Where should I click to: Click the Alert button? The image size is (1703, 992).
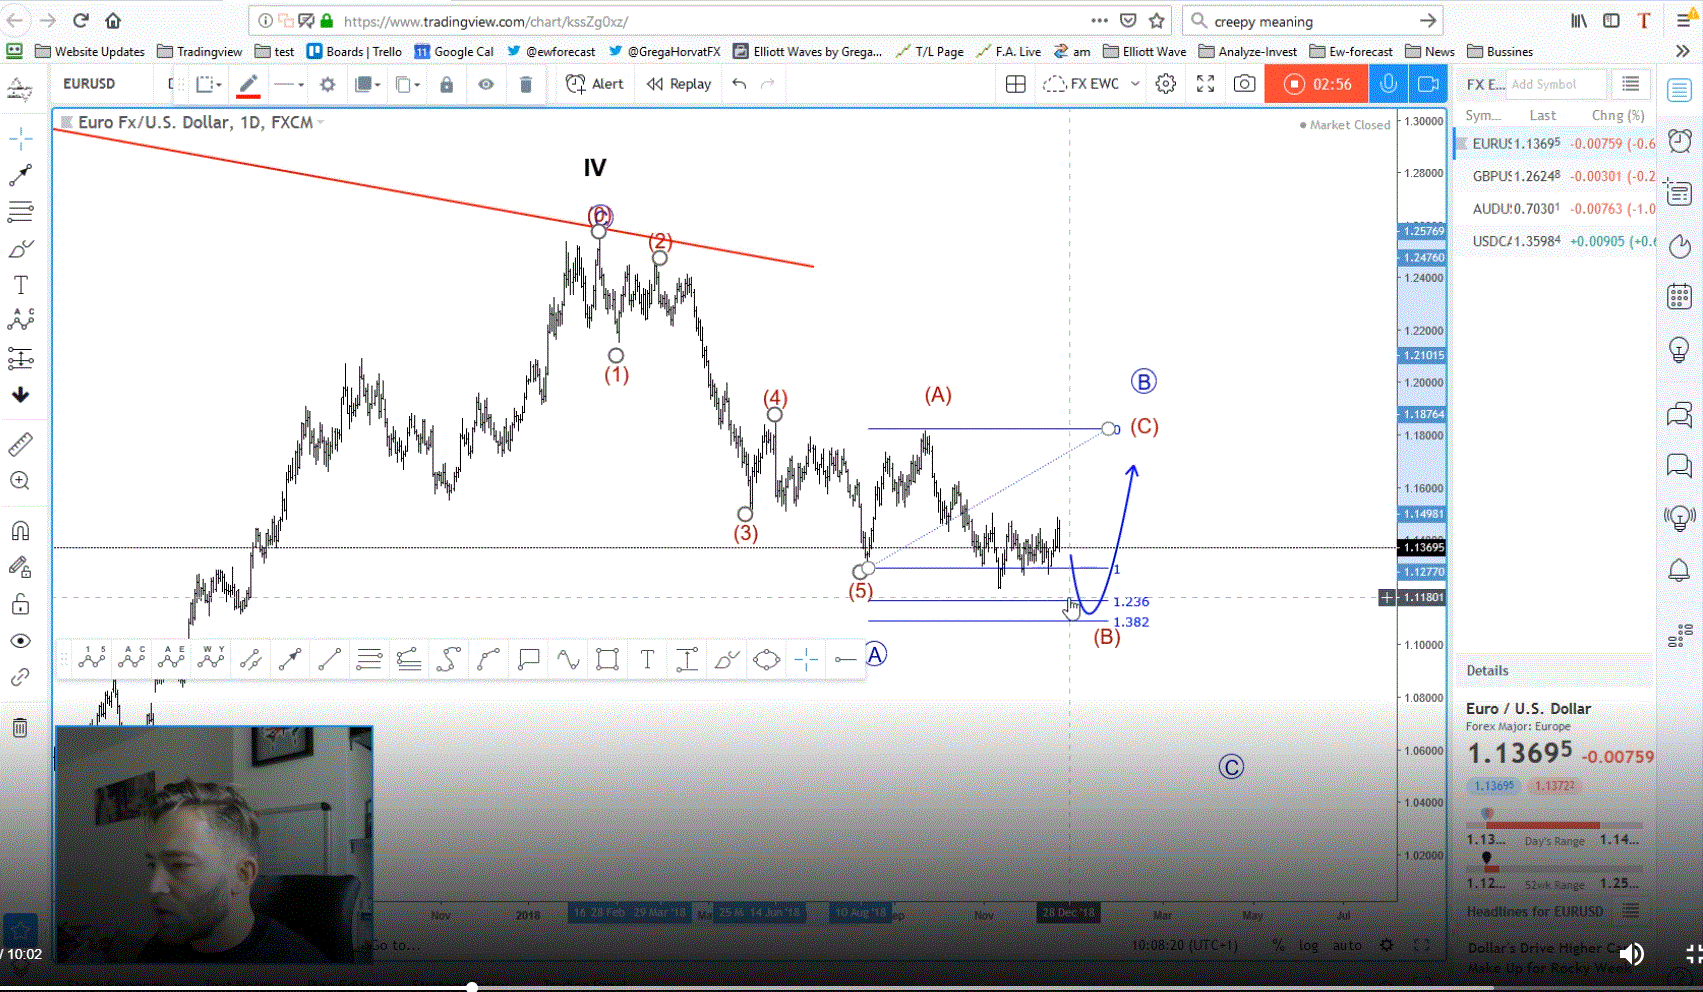pos(595,84)
